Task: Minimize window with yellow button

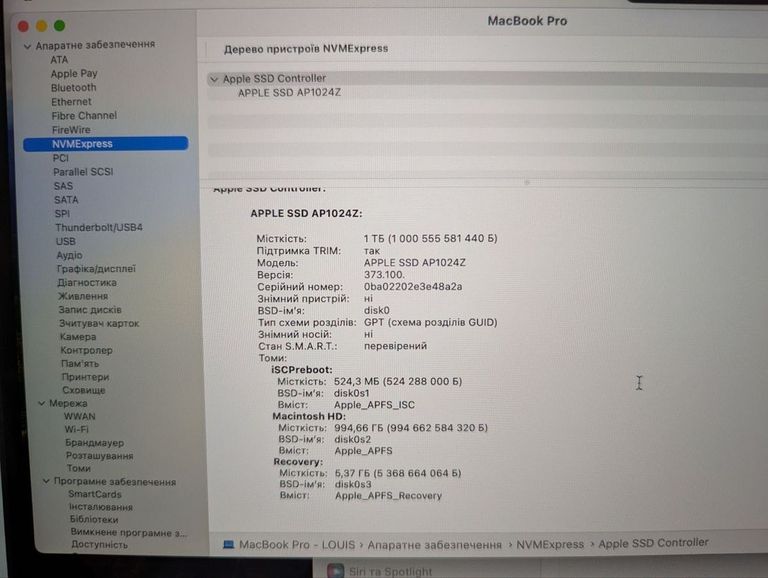Action: [42, 26]
